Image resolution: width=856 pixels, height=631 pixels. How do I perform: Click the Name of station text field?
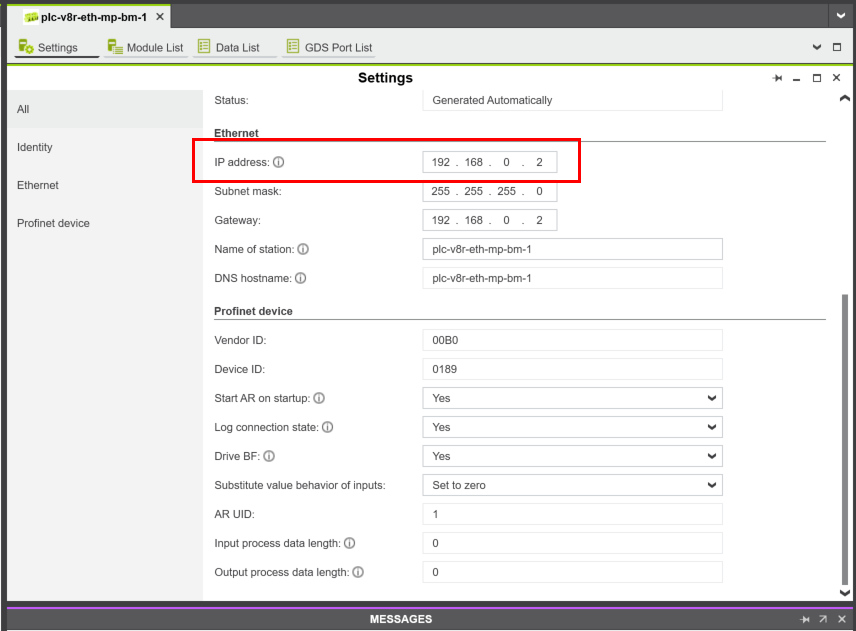(x=572, y=249)
